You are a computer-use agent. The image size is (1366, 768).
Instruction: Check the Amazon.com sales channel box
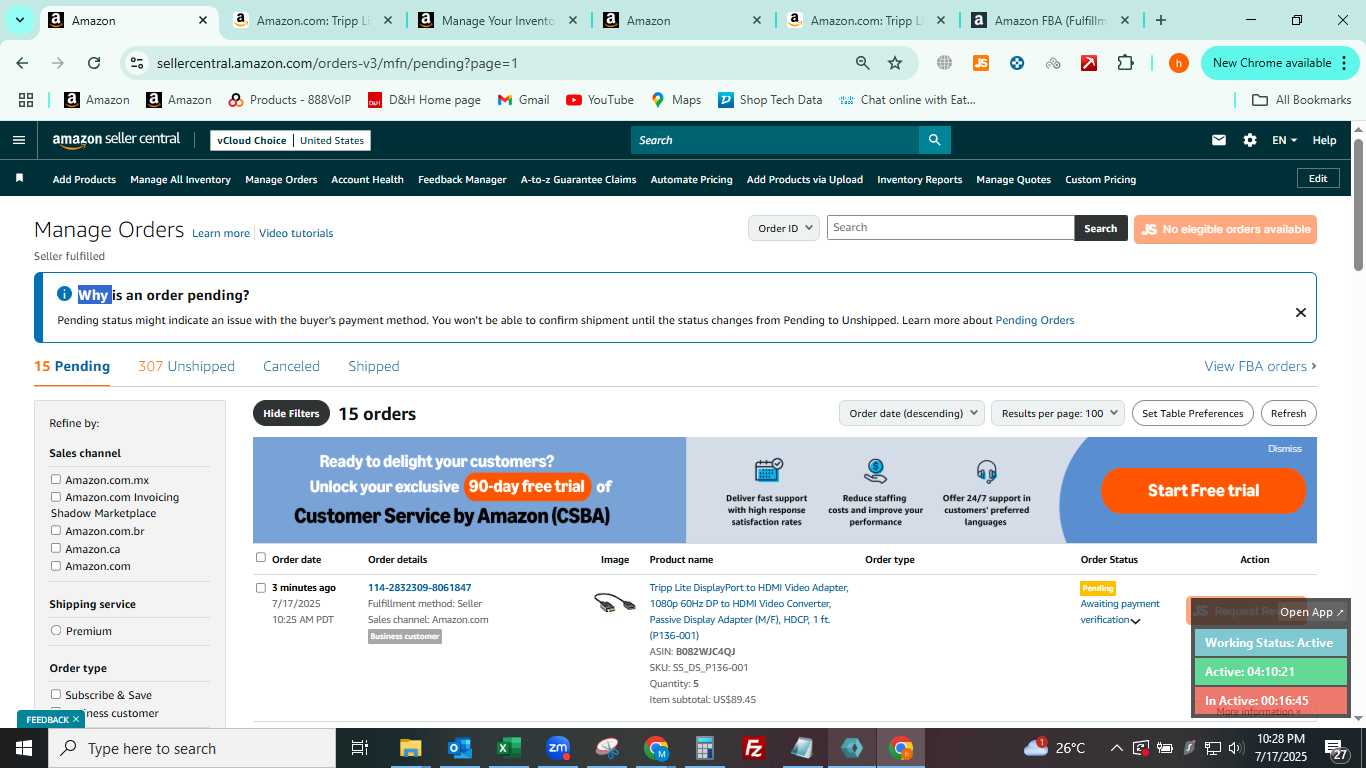point(56,565)
